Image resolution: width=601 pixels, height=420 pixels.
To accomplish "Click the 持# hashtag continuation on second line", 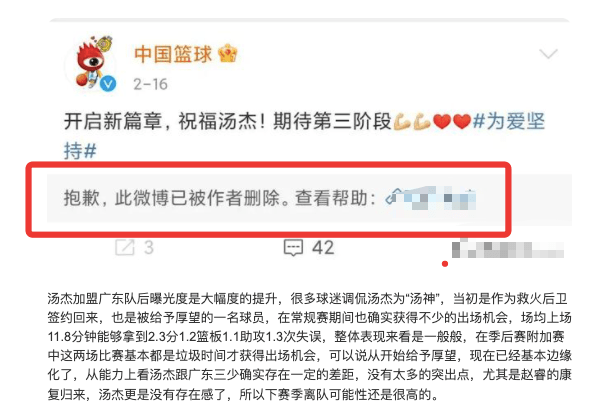I will click(x=80, y=151).
